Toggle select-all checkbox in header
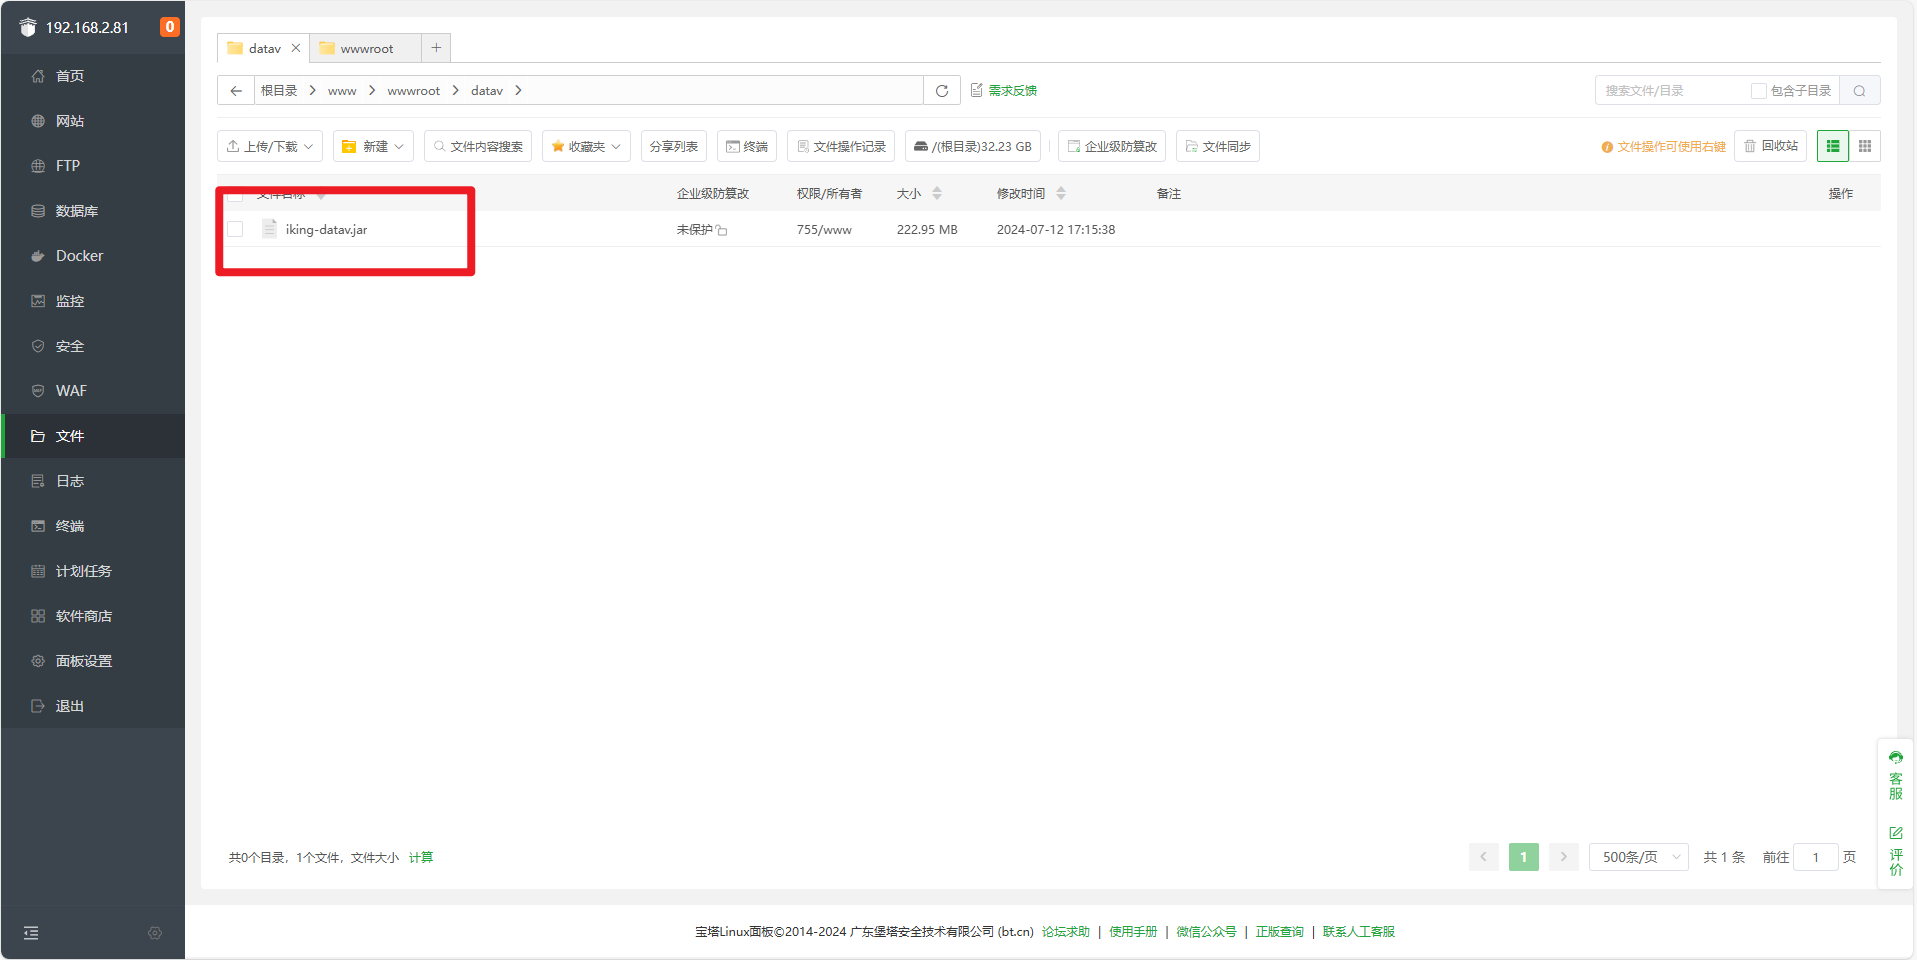The width and height of the screenshot is (1917, 960). coord(235,194)
